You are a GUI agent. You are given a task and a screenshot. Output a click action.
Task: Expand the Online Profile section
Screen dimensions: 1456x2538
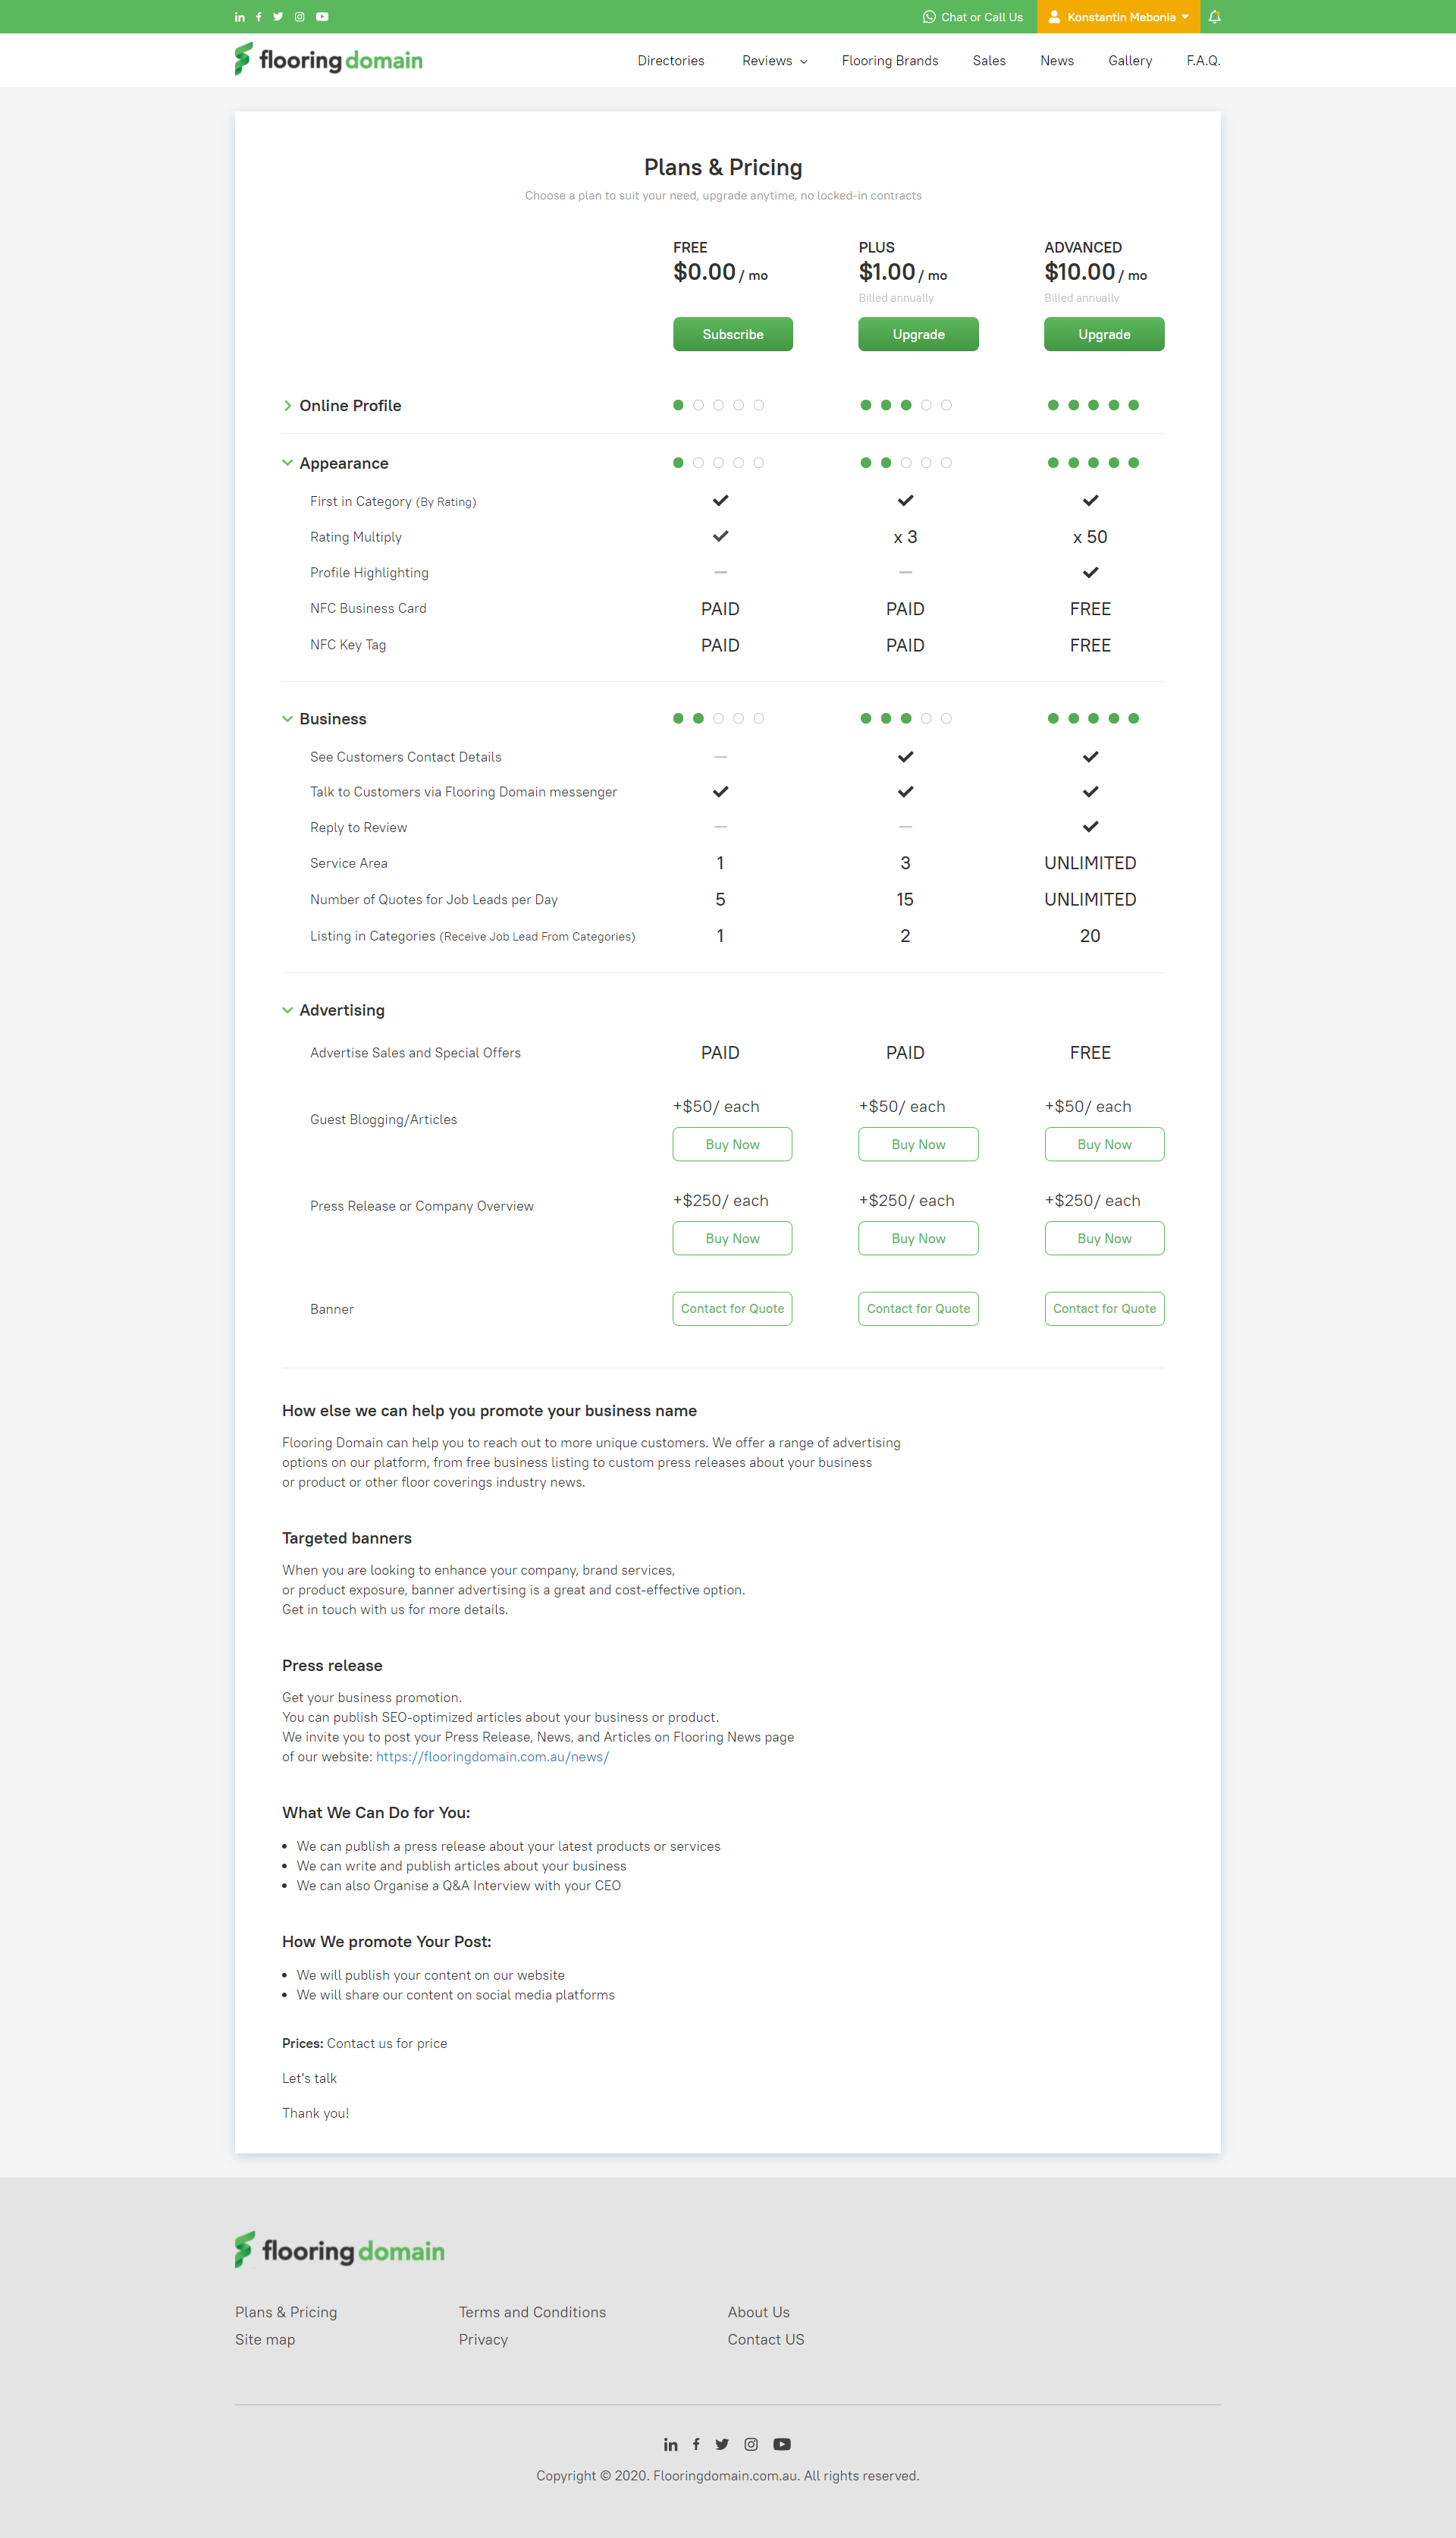pos(342,405)
